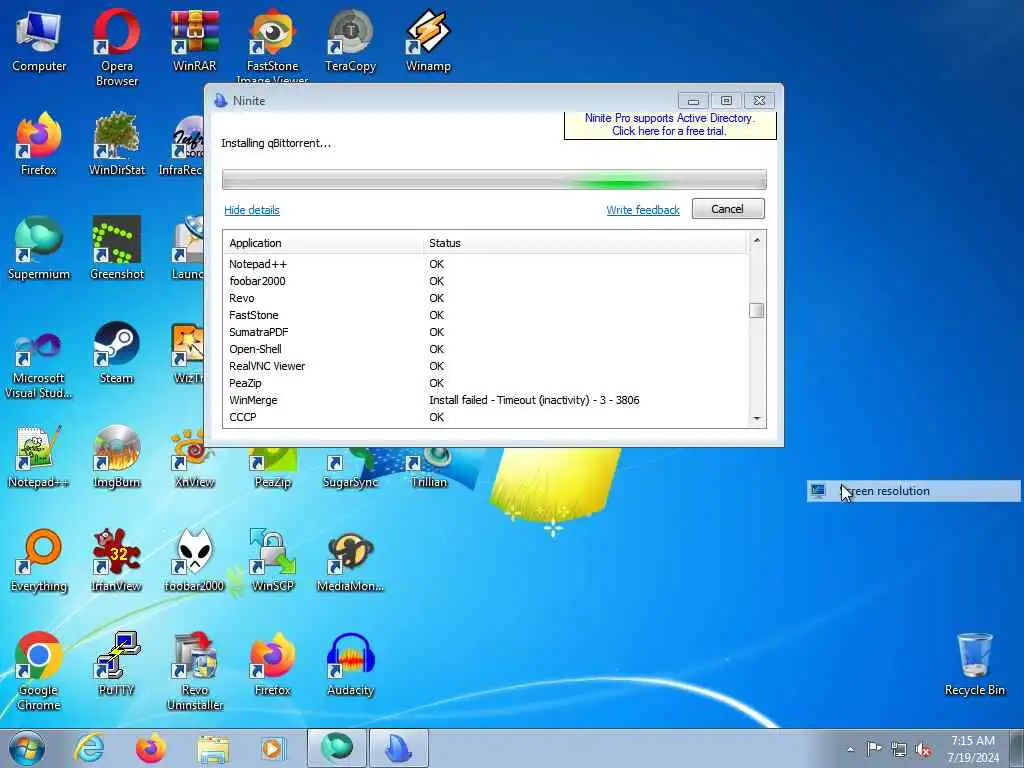Select the foobar2000 desktop shortcut
The height and width of the screenshot is (768, 1024).
click(195, 560)
